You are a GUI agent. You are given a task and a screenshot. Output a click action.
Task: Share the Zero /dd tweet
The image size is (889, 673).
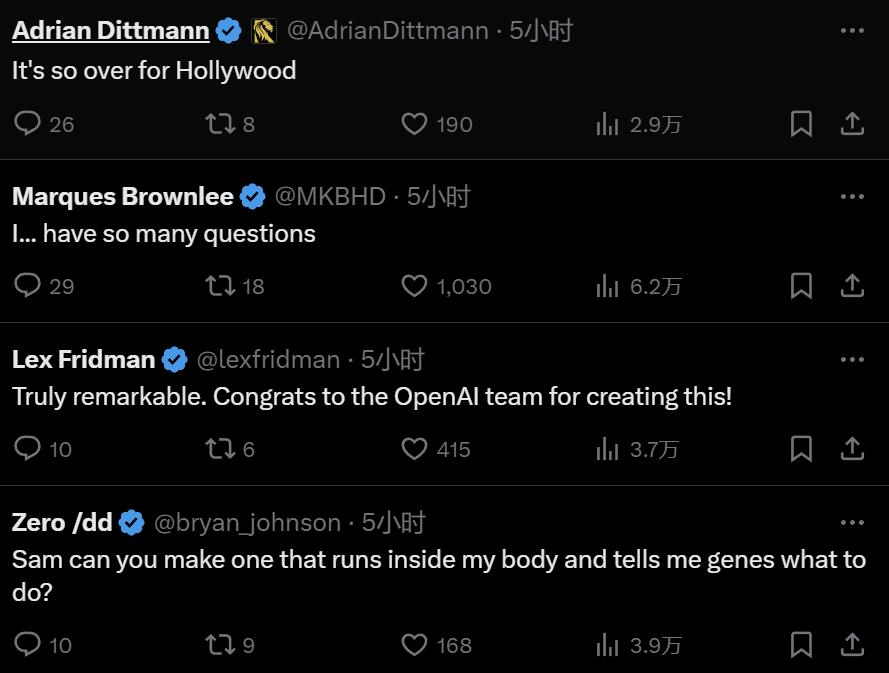[852, 645]
